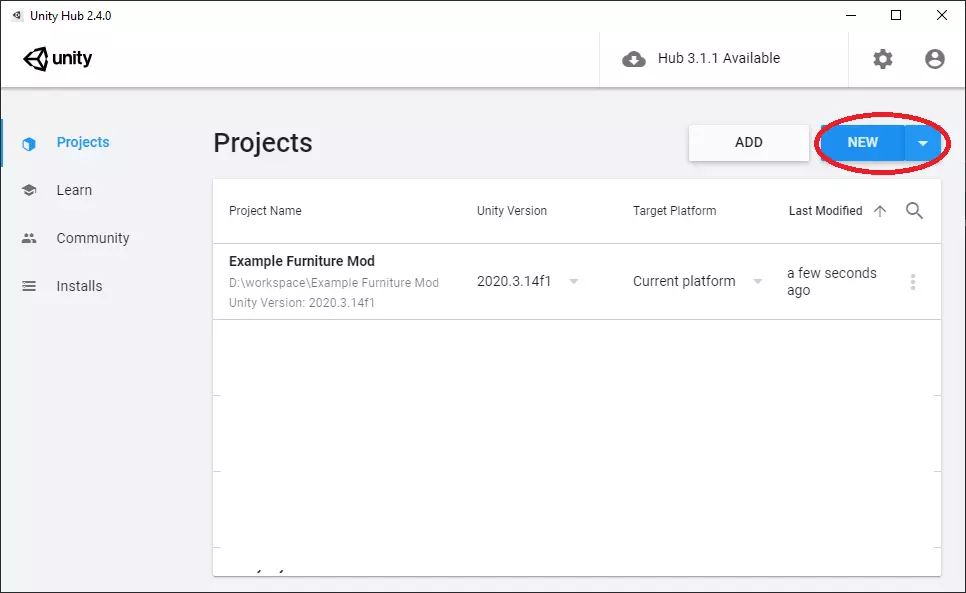966x593 pixels.
Task: Switch to the Learn tab
Action: [74, 191]
